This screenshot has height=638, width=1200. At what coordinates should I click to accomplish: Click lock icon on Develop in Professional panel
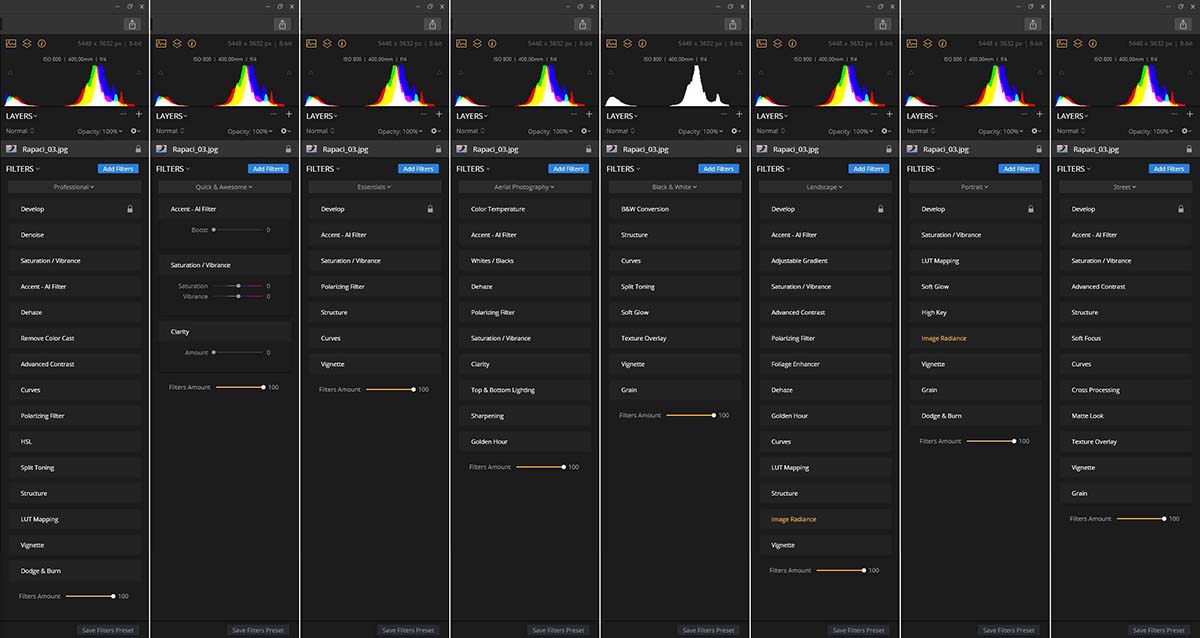130,209
